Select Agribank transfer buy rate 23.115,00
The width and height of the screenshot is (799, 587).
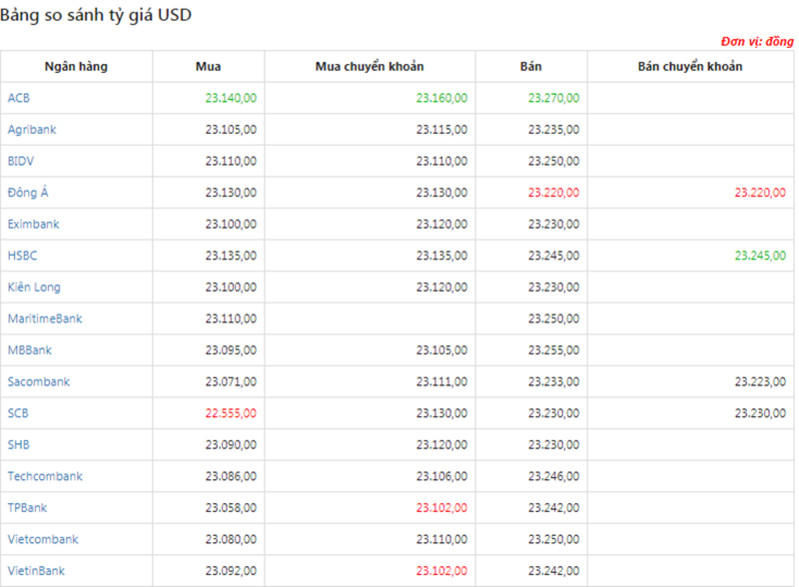click(x=442, y=129)
